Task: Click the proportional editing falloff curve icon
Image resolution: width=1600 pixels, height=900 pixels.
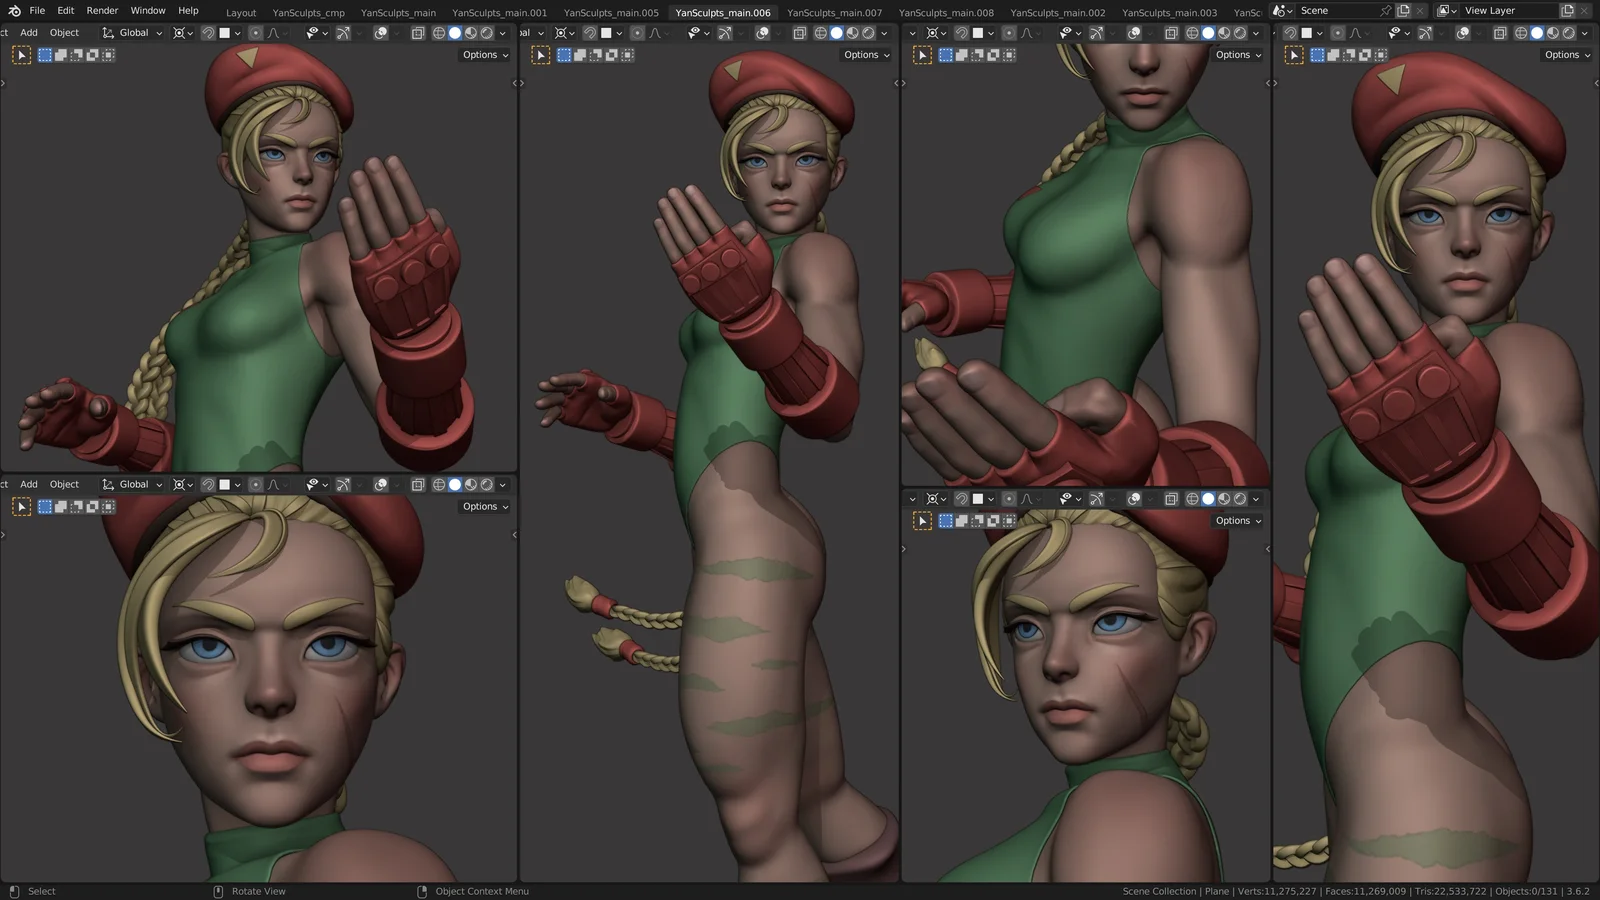Action: pyautogui.click(x=274, y=32)
